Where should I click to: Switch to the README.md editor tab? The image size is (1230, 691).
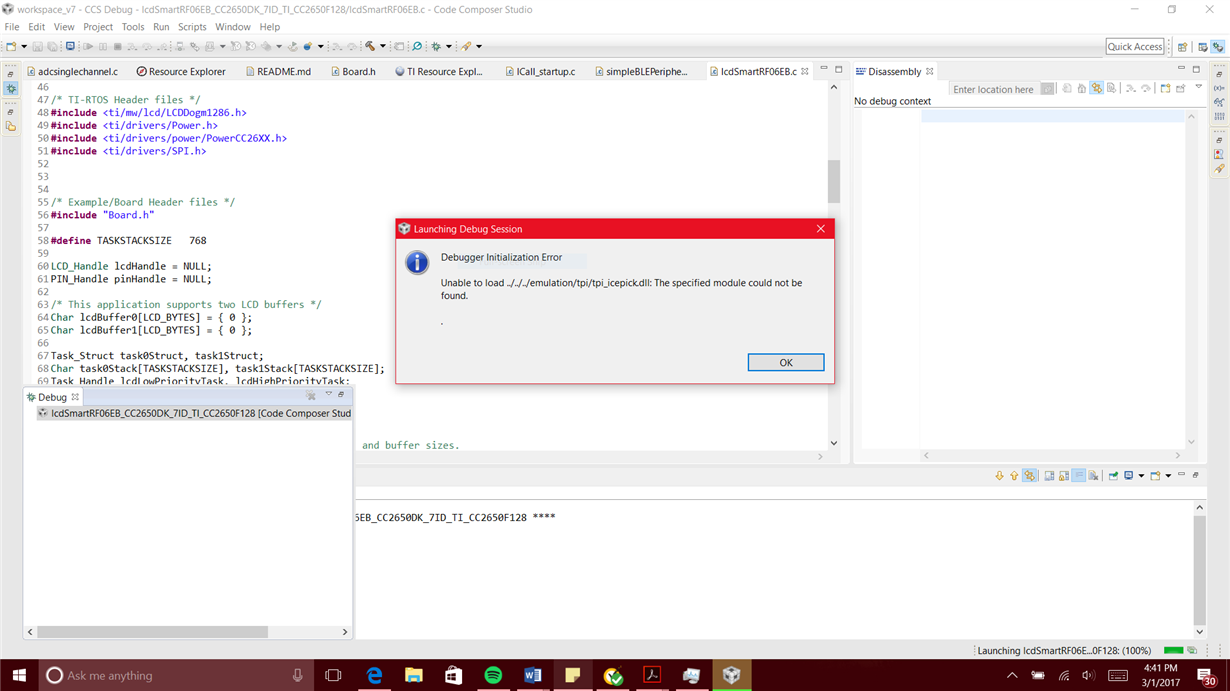point(278,71)
